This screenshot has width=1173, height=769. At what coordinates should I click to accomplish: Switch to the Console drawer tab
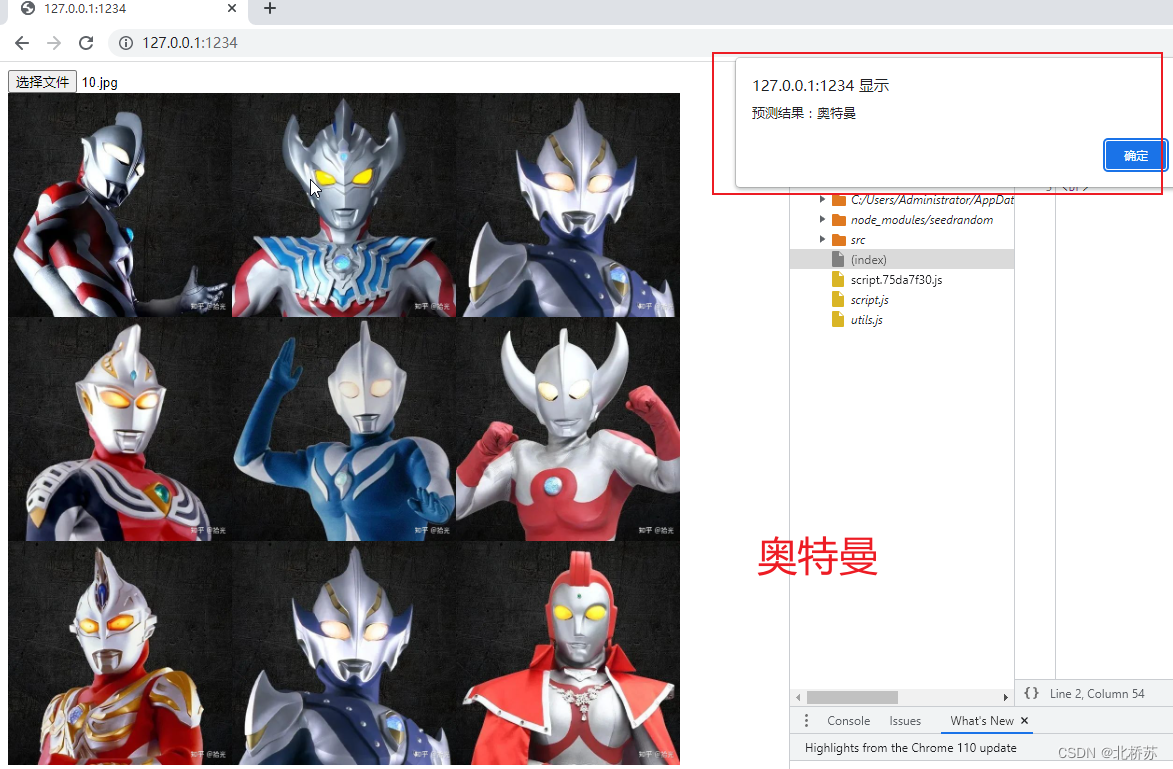coord(848,721)
